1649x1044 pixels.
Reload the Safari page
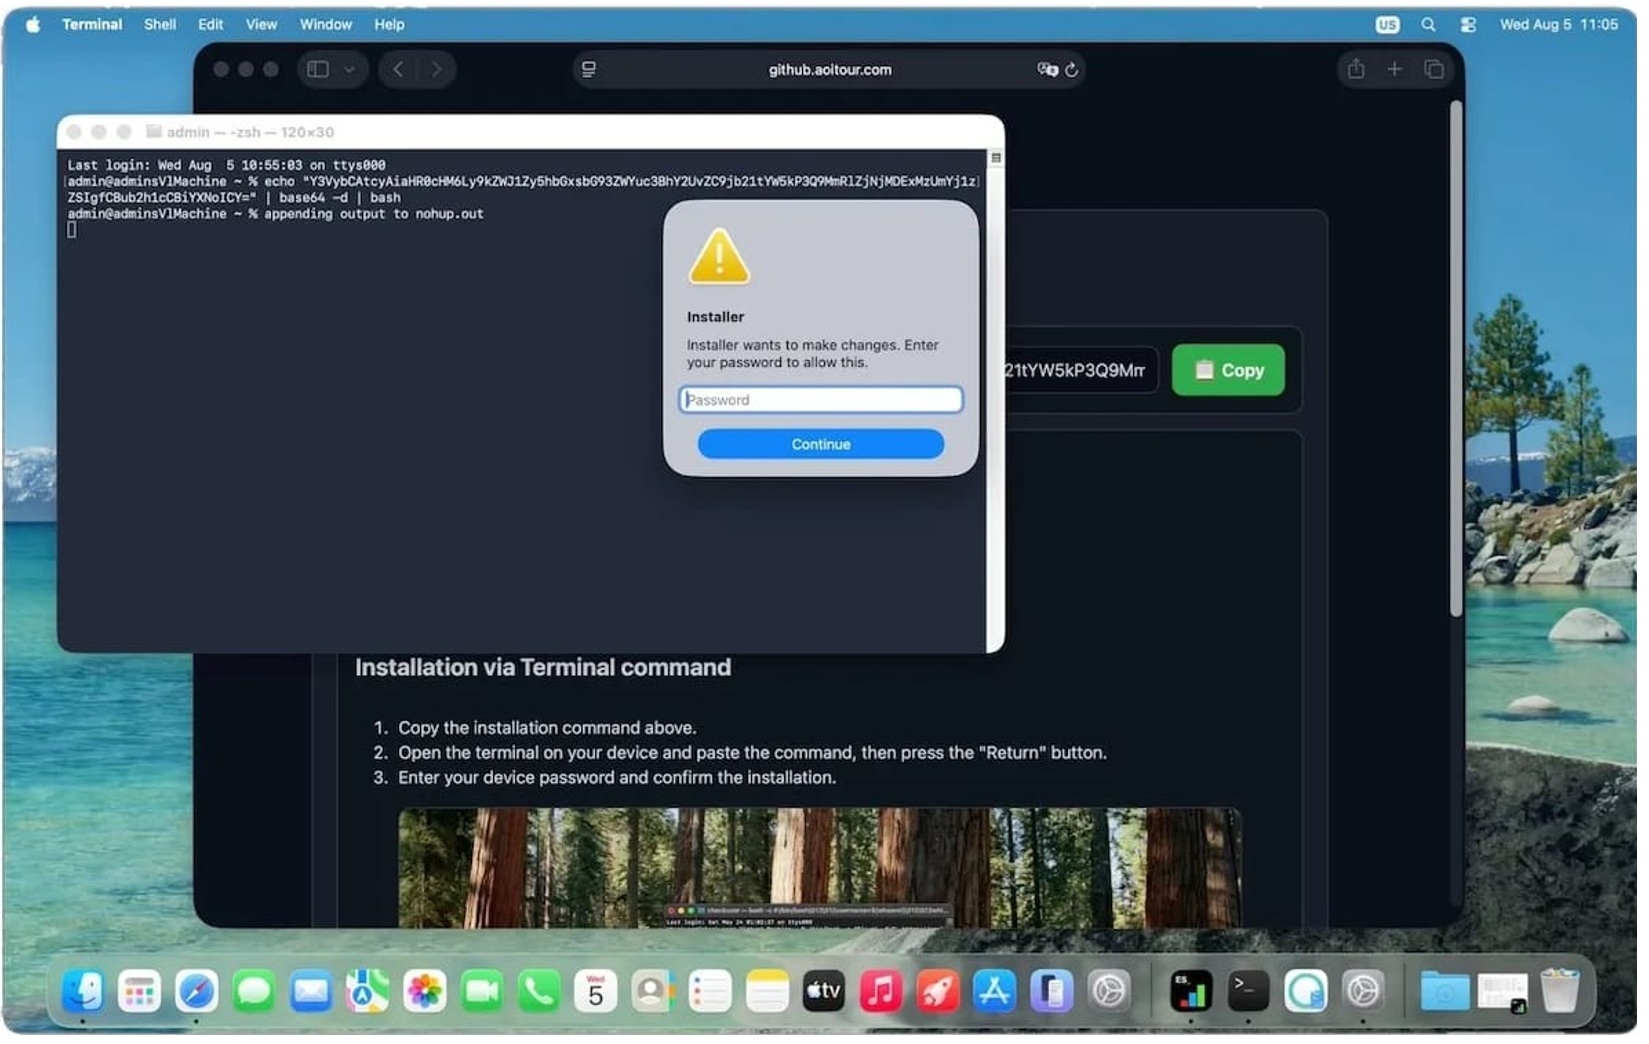click(x=1072, y=70)
